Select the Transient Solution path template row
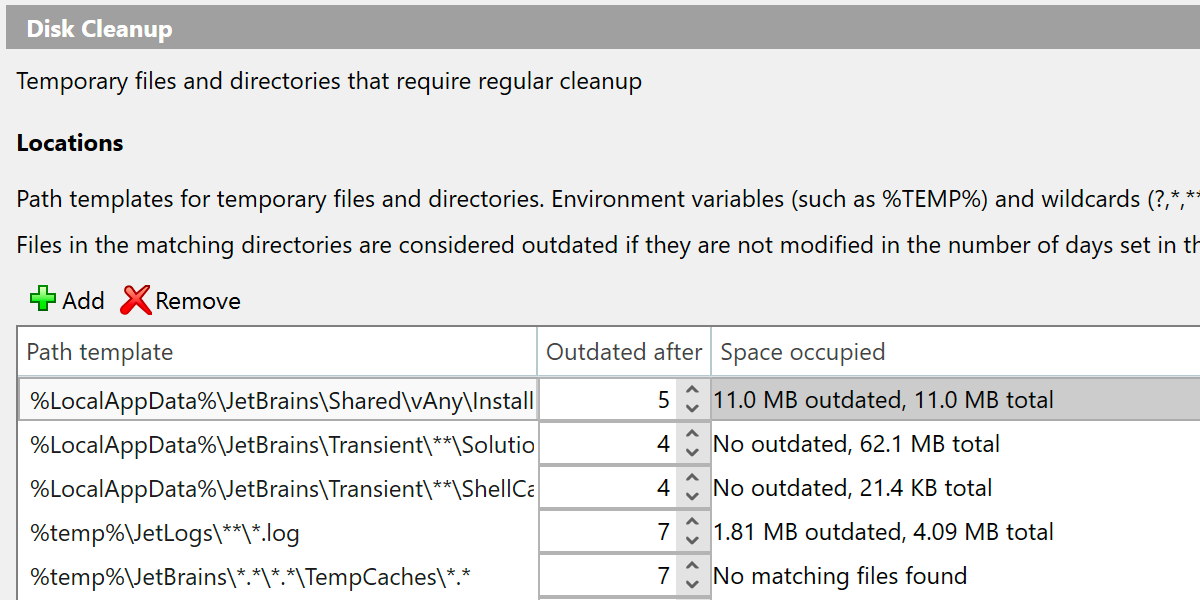The image size is (1200, 600). [x=280, y=444]
